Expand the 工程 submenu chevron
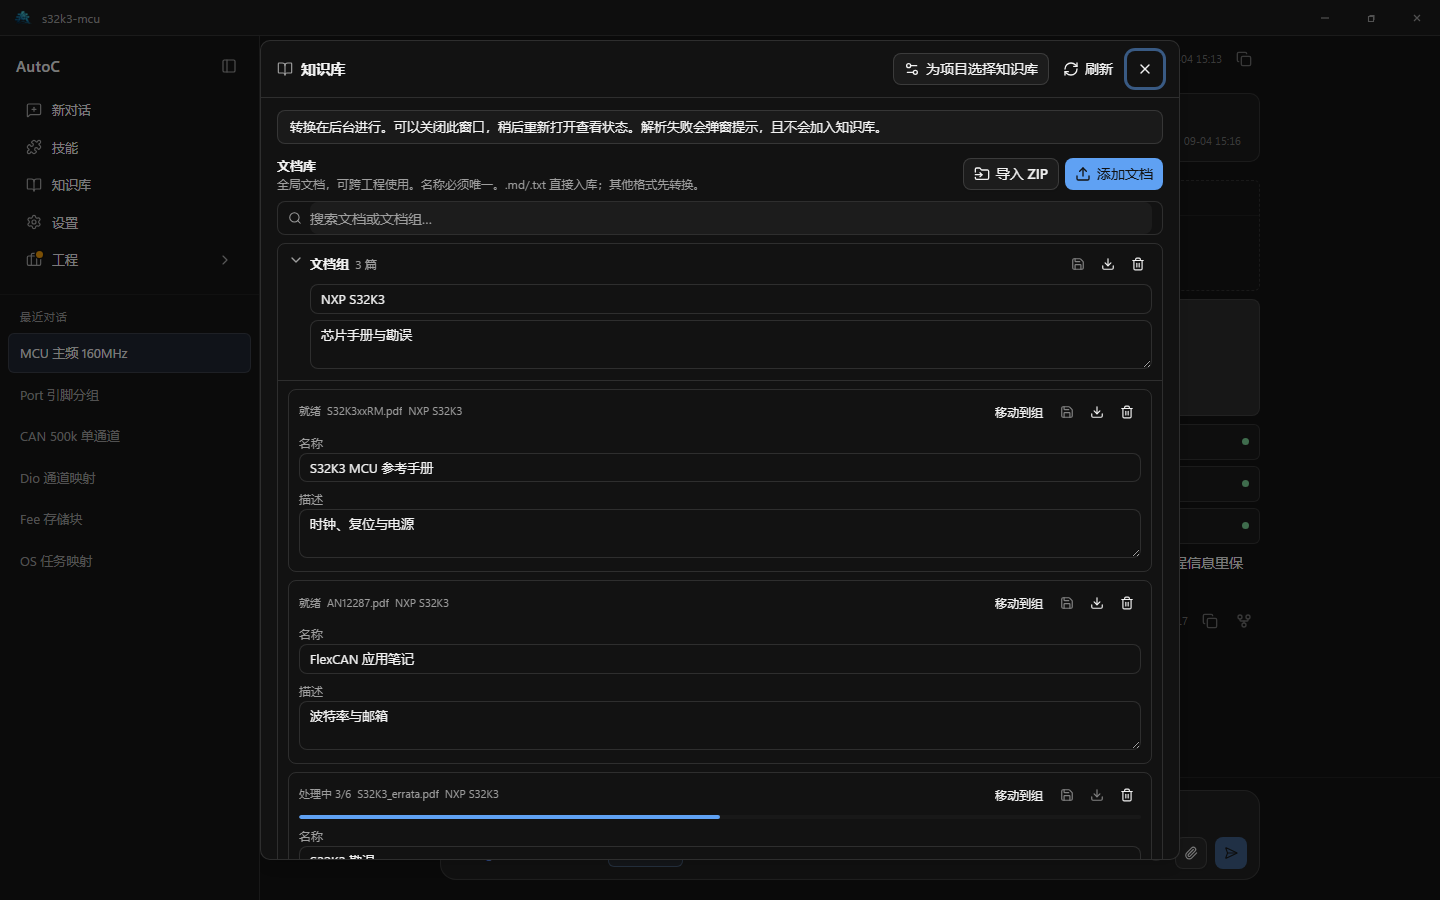This screenshot has width=1440, height=900. (x=225, y=260)
